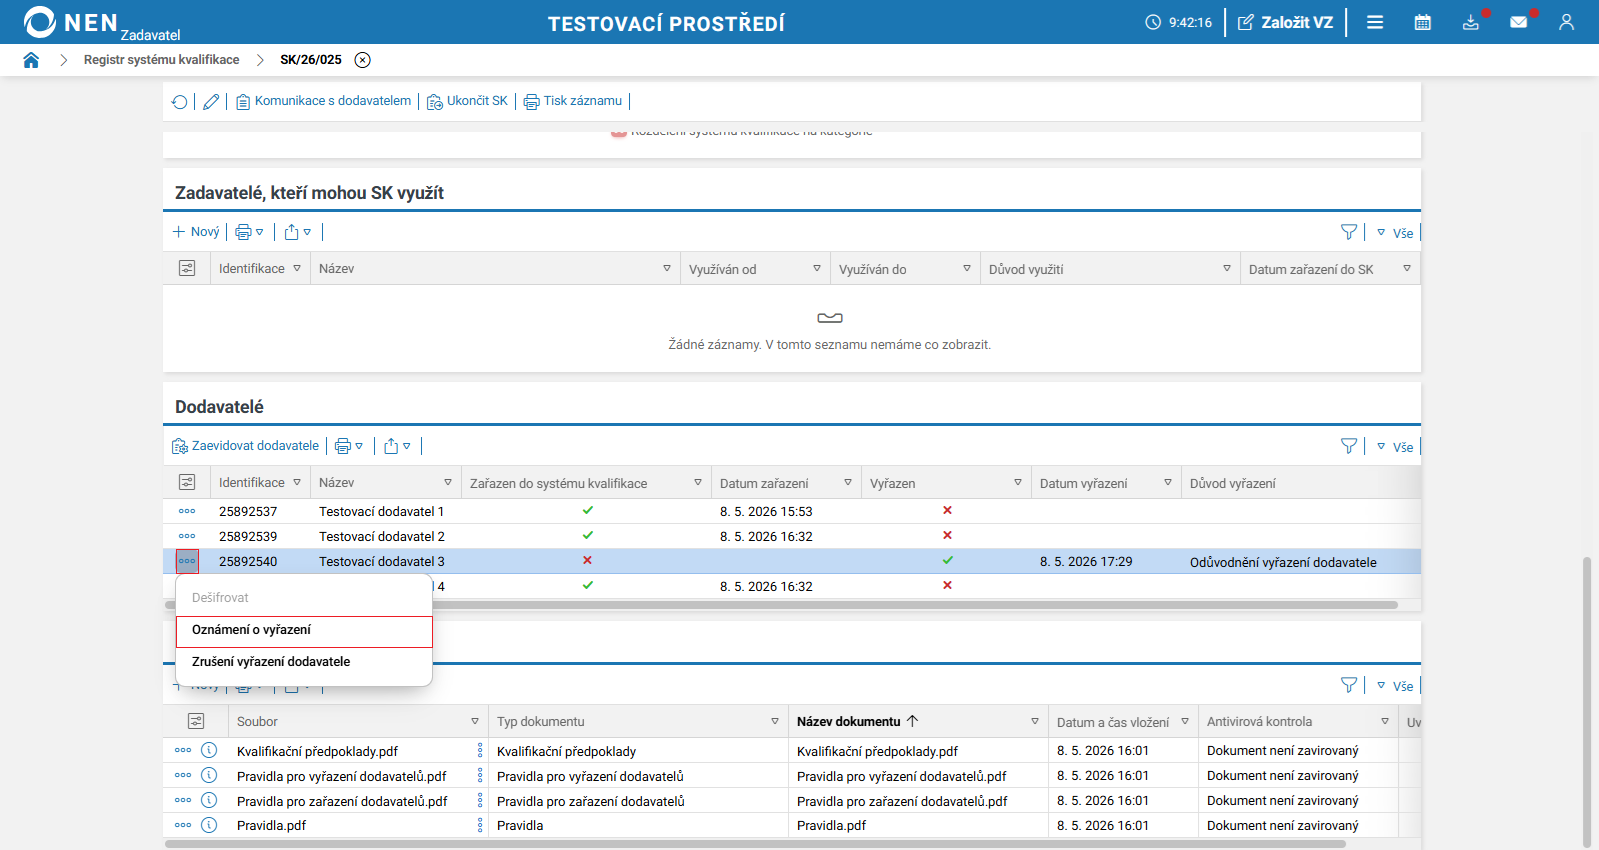This screenshot has width=1599, height=850.
Task: Open column settings of Dodavatelé table
Action: tap(187, 482)
